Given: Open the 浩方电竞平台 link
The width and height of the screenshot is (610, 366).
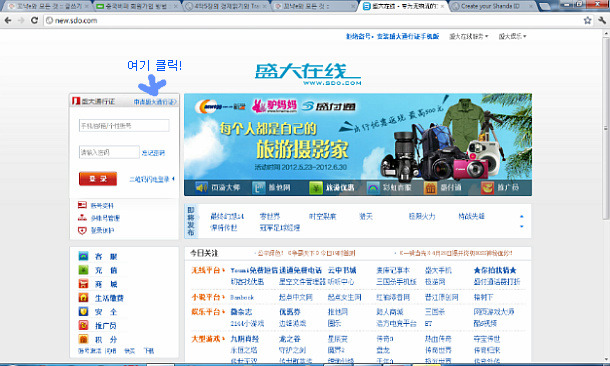Looking at the screenshot, I should 396,323.
